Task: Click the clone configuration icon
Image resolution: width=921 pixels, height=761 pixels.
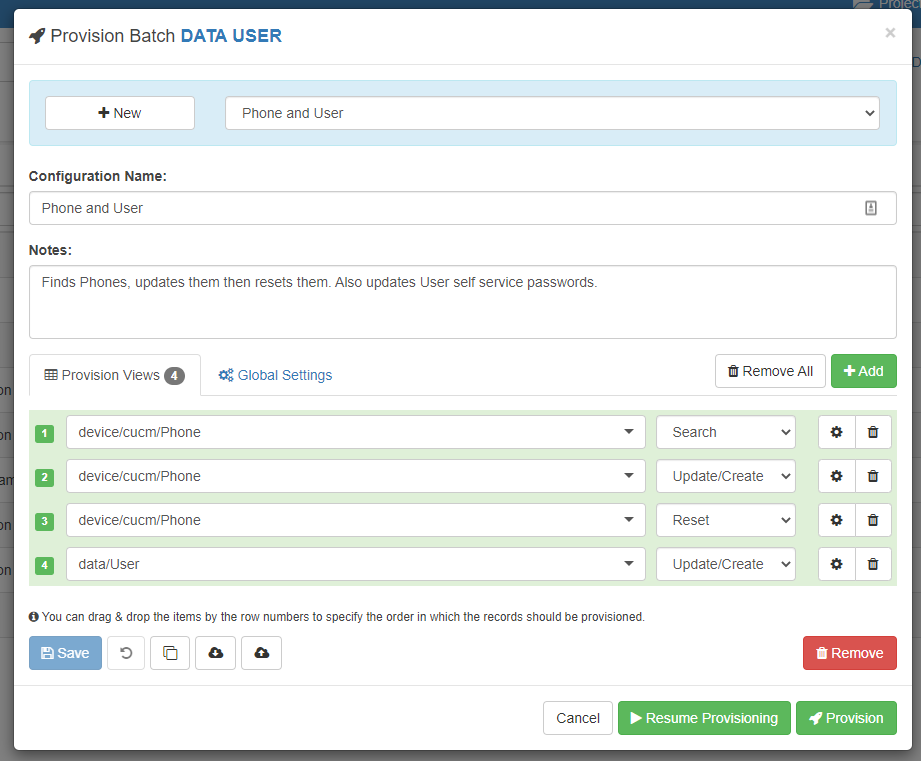Action: (170, 653)
